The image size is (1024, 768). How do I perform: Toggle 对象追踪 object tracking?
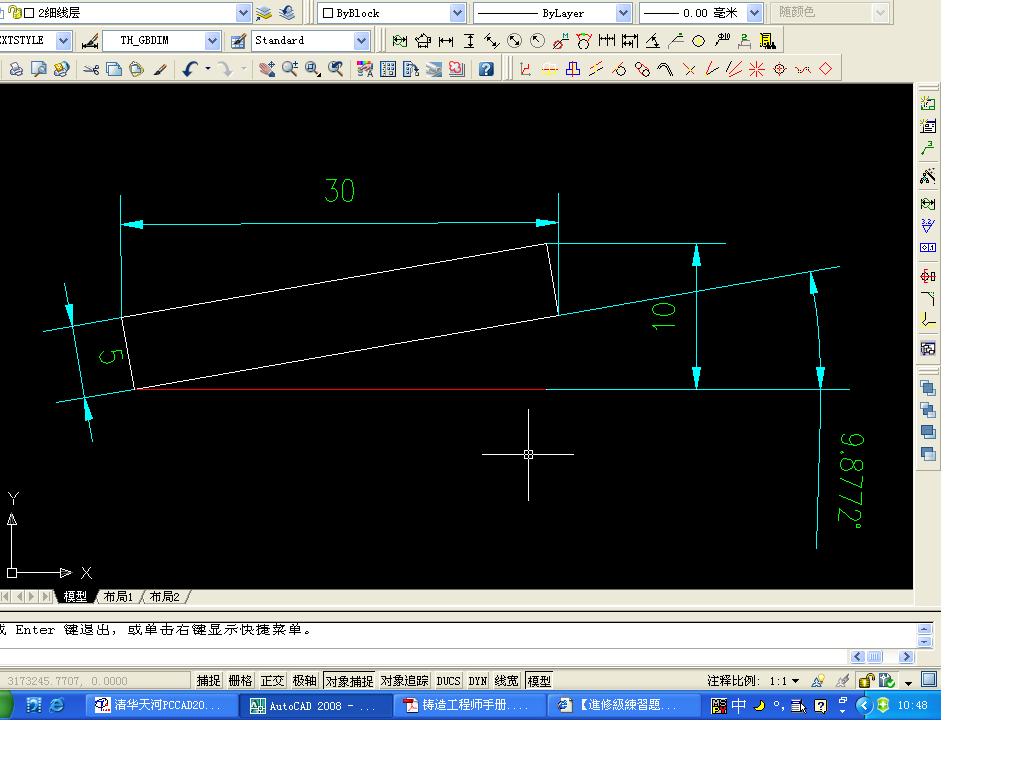(x=404, y=680)
